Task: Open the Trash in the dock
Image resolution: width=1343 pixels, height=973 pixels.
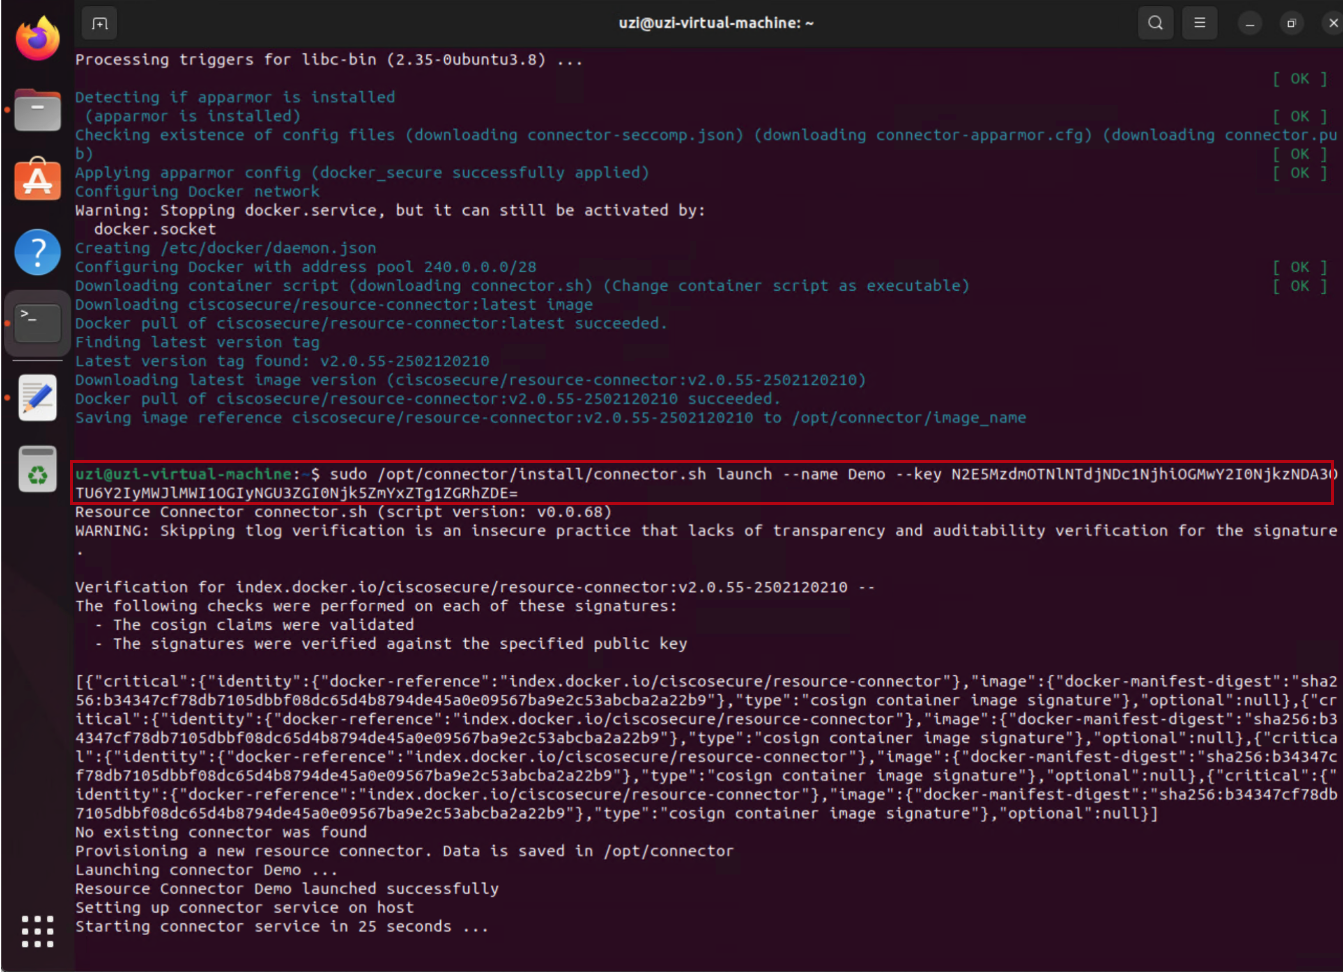Action: coord(38,469)
